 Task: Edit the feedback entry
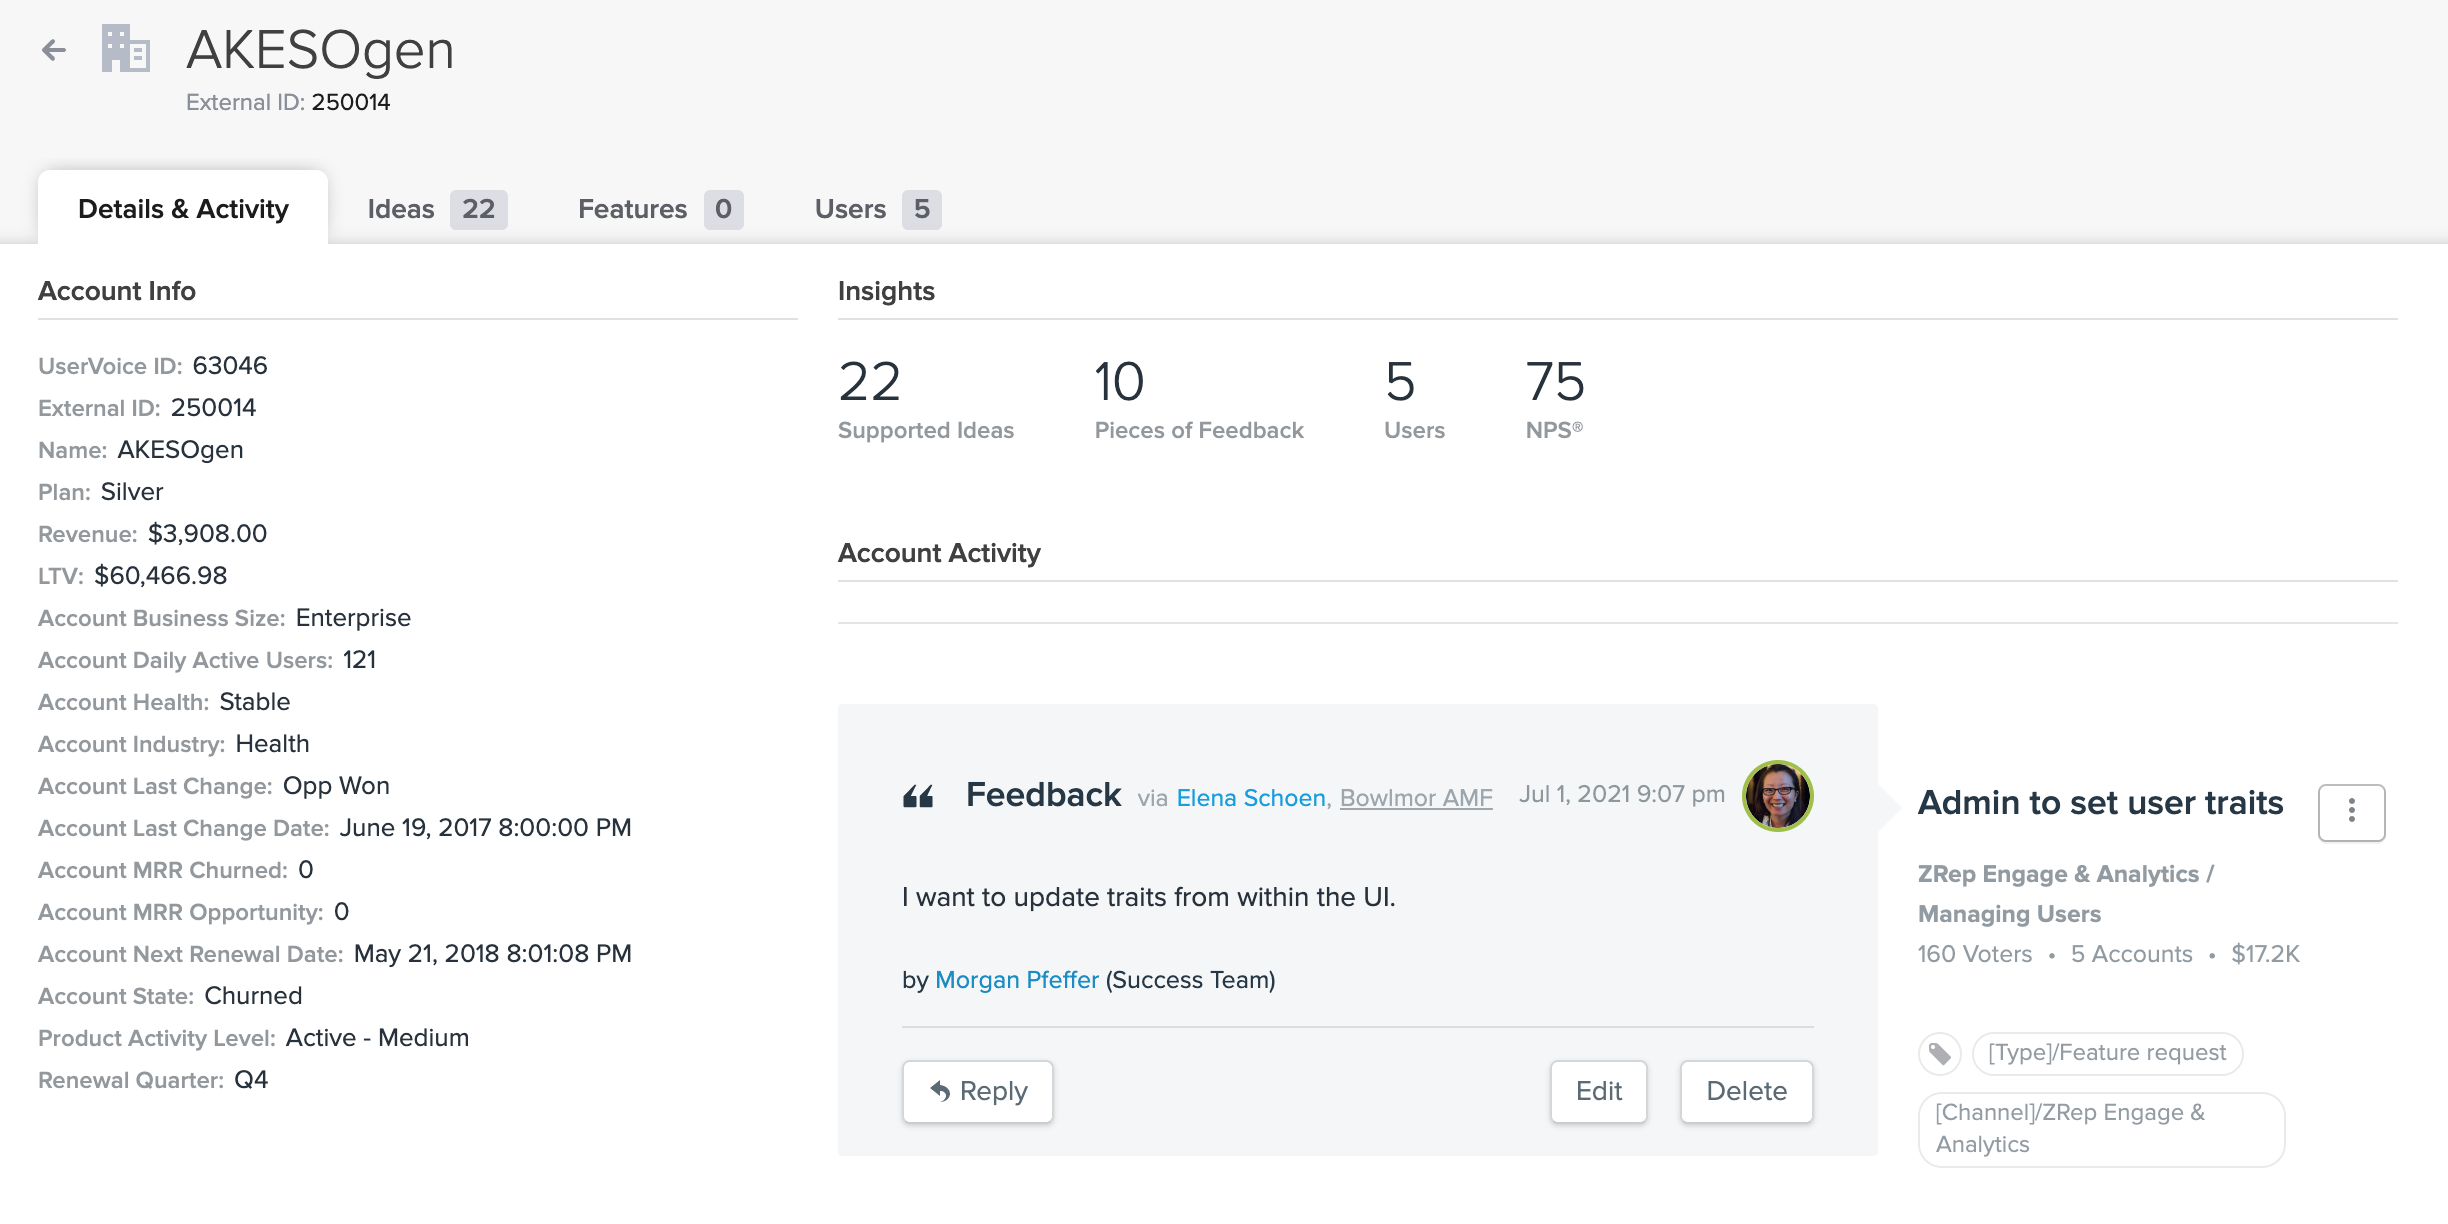tap(1598, 1091)
